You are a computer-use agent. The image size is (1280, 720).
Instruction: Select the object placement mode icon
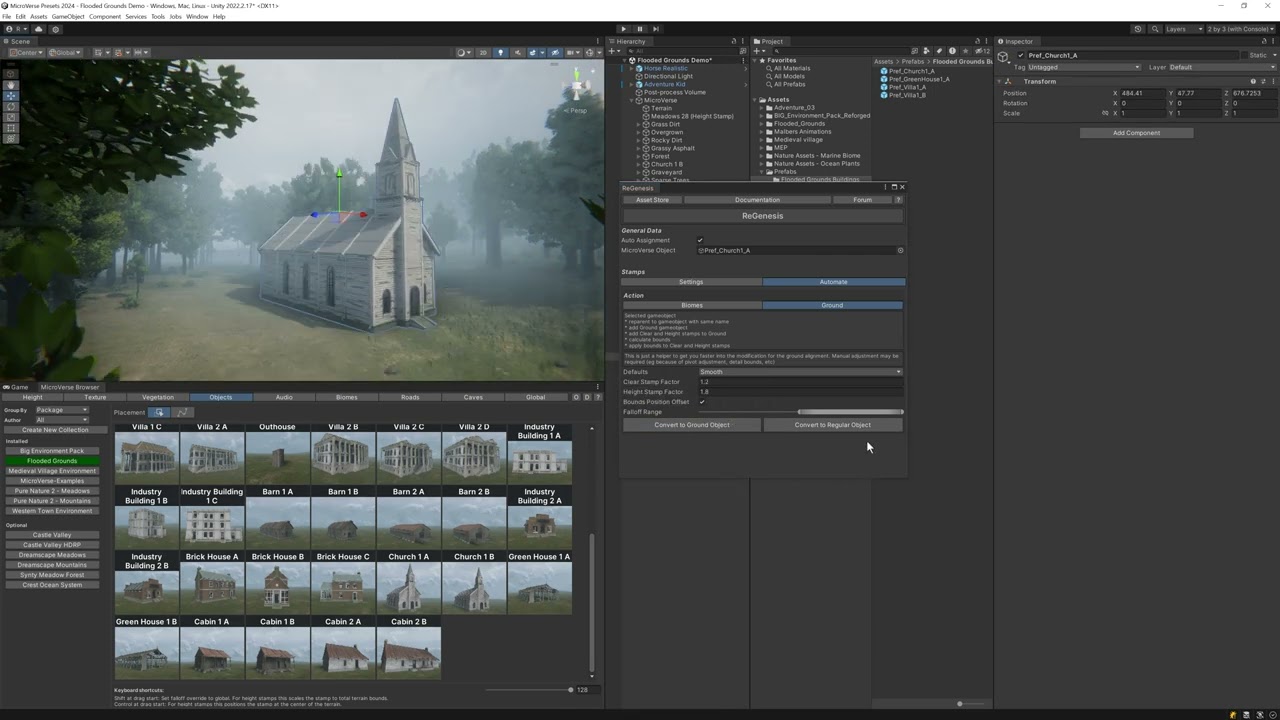pos(159,412)
